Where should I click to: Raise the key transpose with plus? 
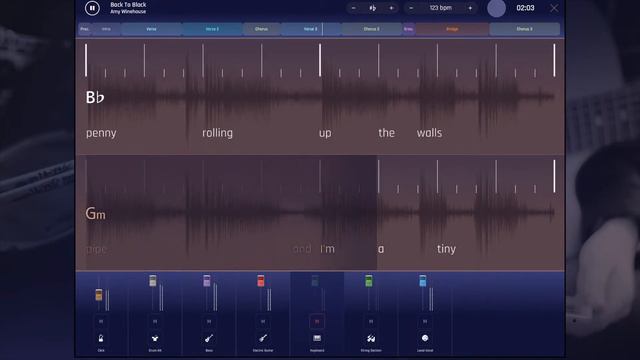391,8
